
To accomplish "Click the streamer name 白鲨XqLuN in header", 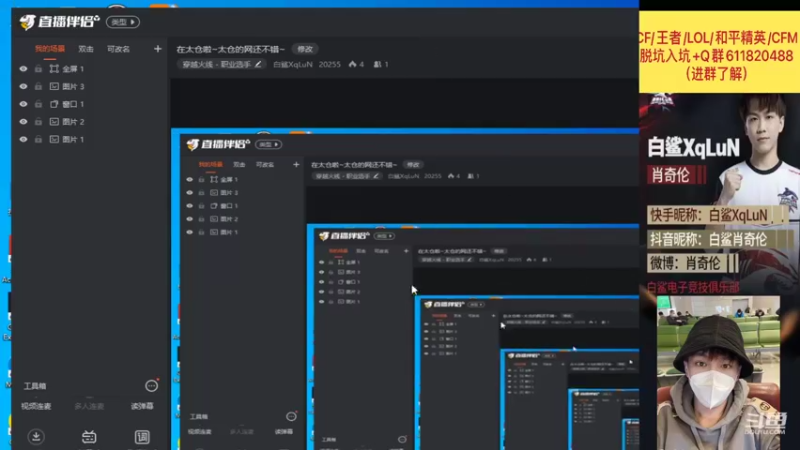I will 293,64.
